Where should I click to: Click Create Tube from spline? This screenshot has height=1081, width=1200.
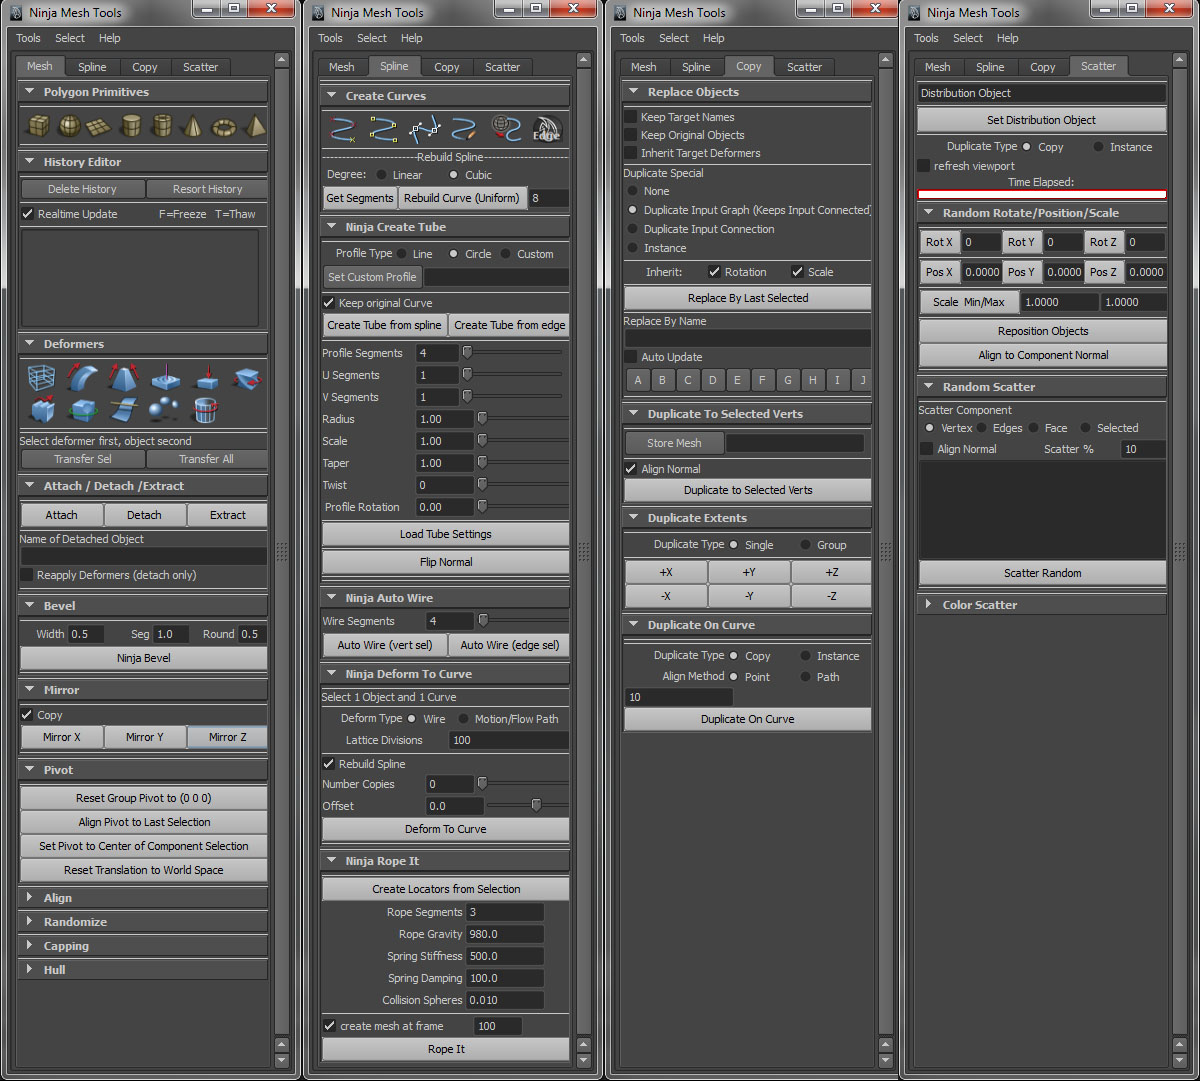[x=385, y=325]
